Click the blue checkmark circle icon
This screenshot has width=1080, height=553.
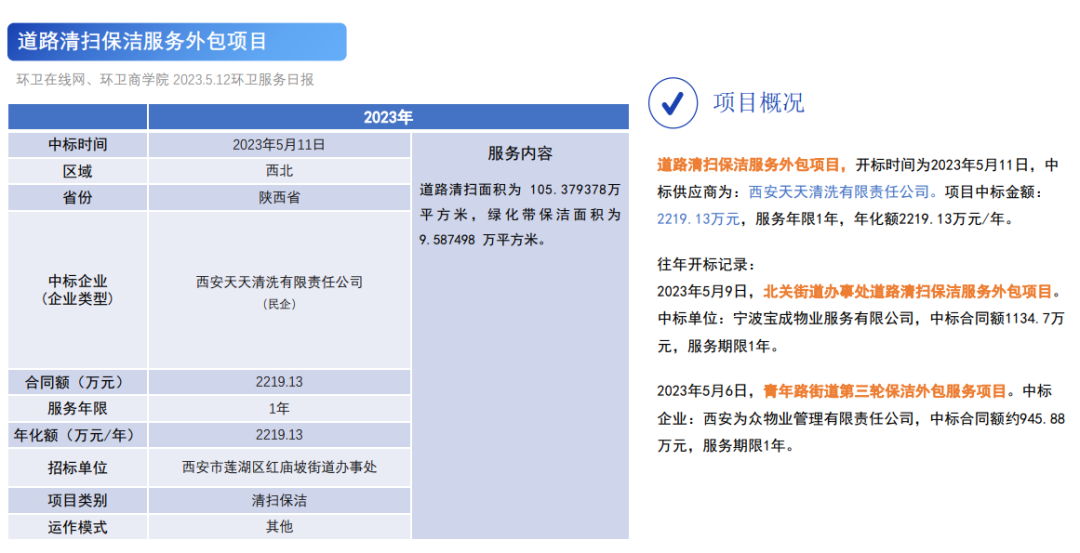point(672,103)
